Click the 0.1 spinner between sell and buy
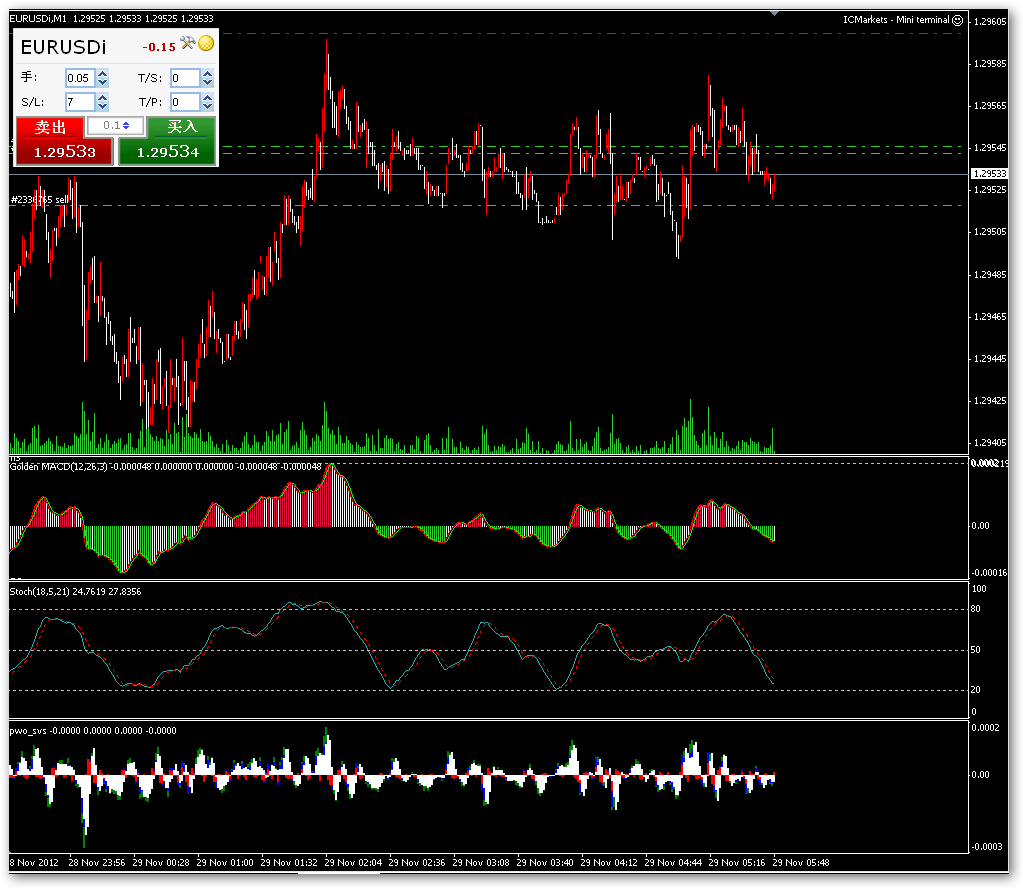The image size is (1023, 888). [115, 125]
